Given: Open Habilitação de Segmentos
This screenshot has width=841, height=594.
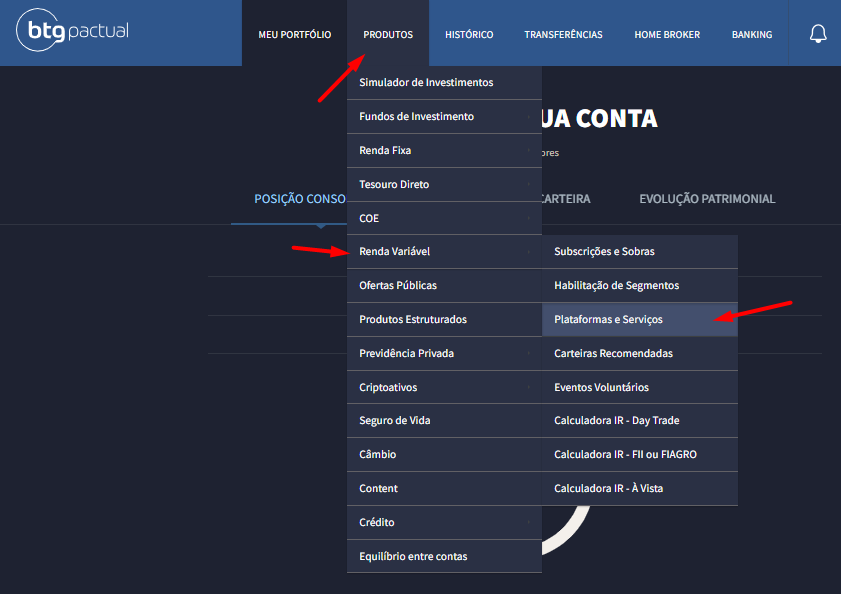Looking at the screenshot, I should coord(640,285).
